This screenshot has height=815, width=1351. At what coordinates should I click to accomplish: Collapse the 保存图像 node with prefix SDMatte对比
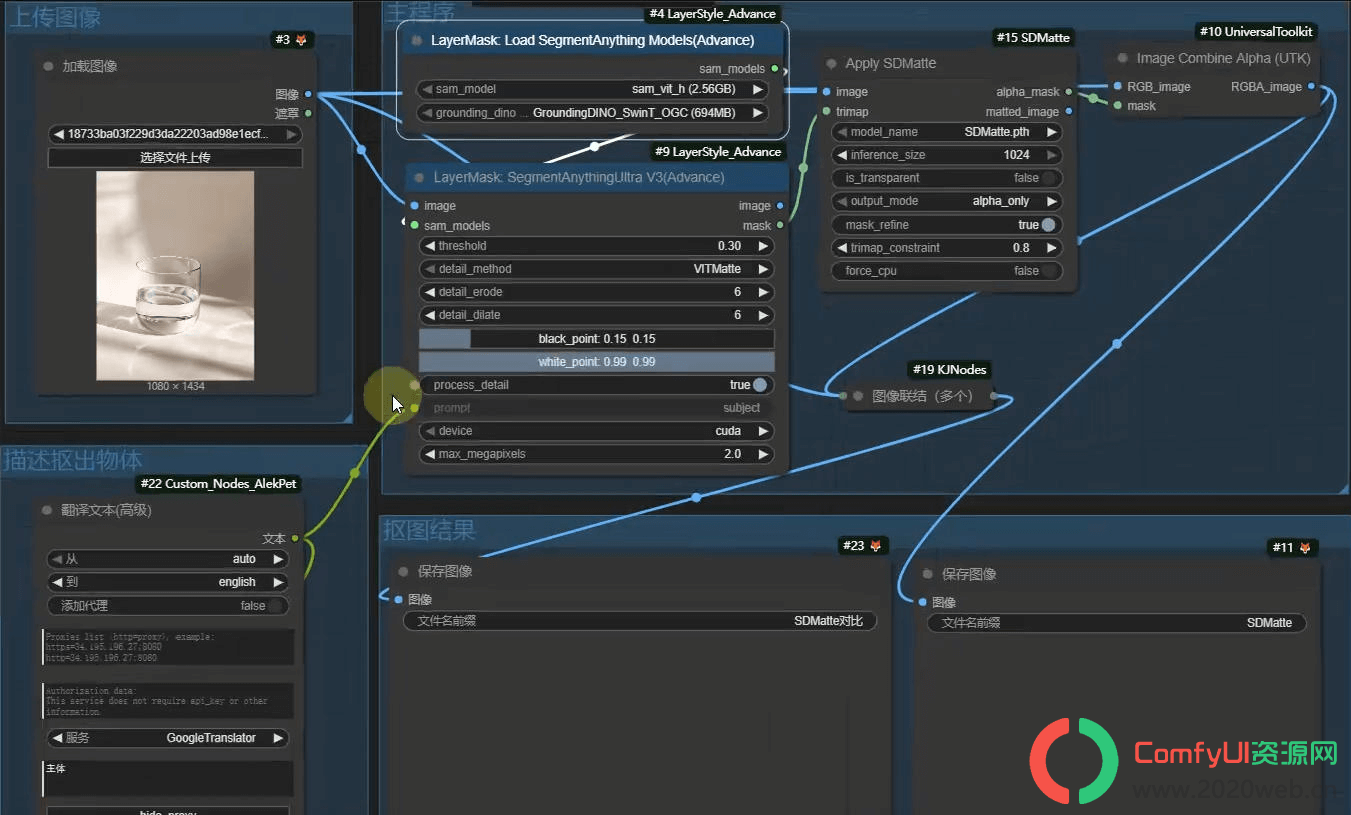(404, 572)
